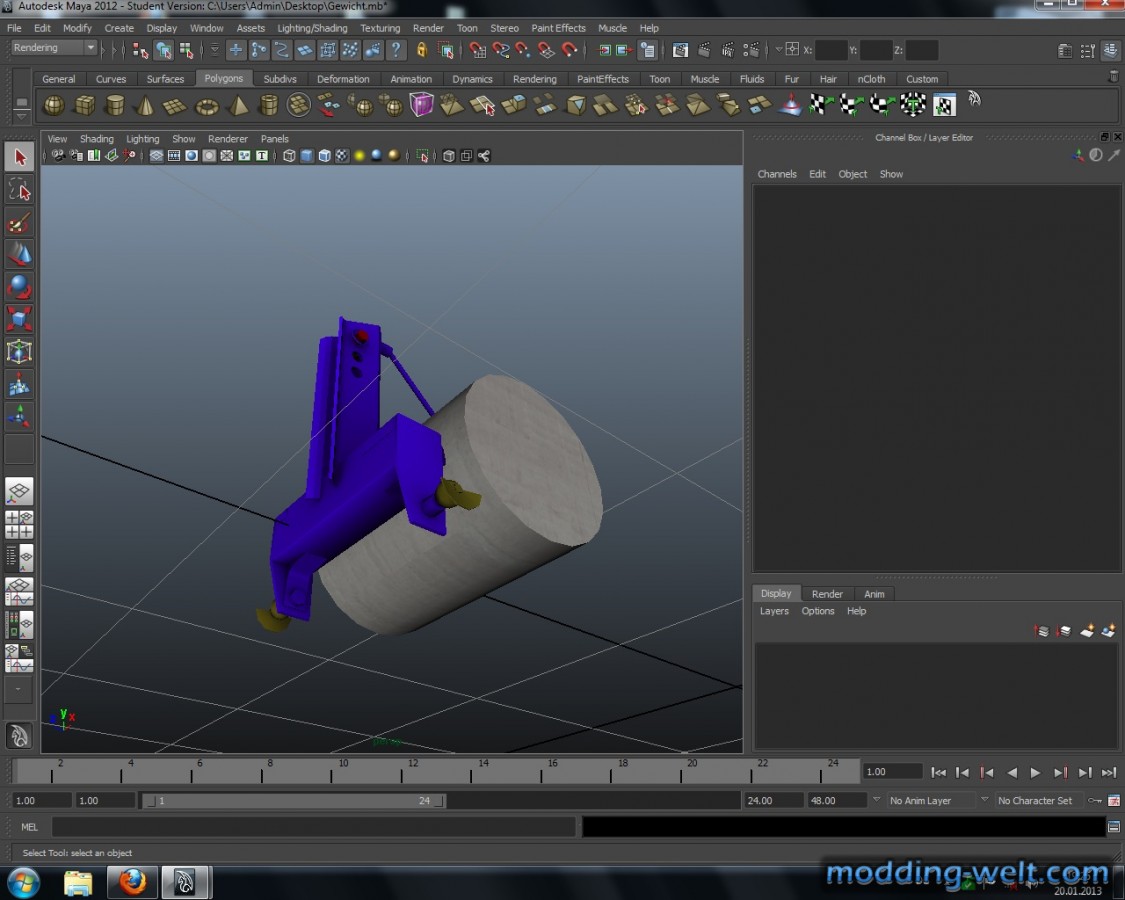Image resolution: width=1125 pixels, height=900 pixels.
Task: Click Select by component type icon
Action: [187, 50]
